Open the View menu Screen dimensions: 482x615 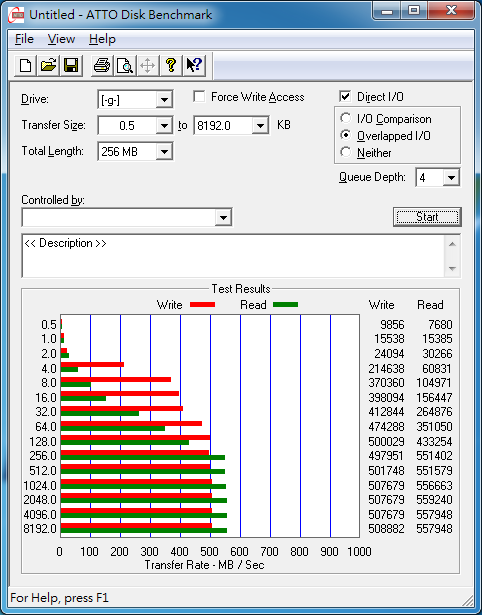tap(61, 39)
